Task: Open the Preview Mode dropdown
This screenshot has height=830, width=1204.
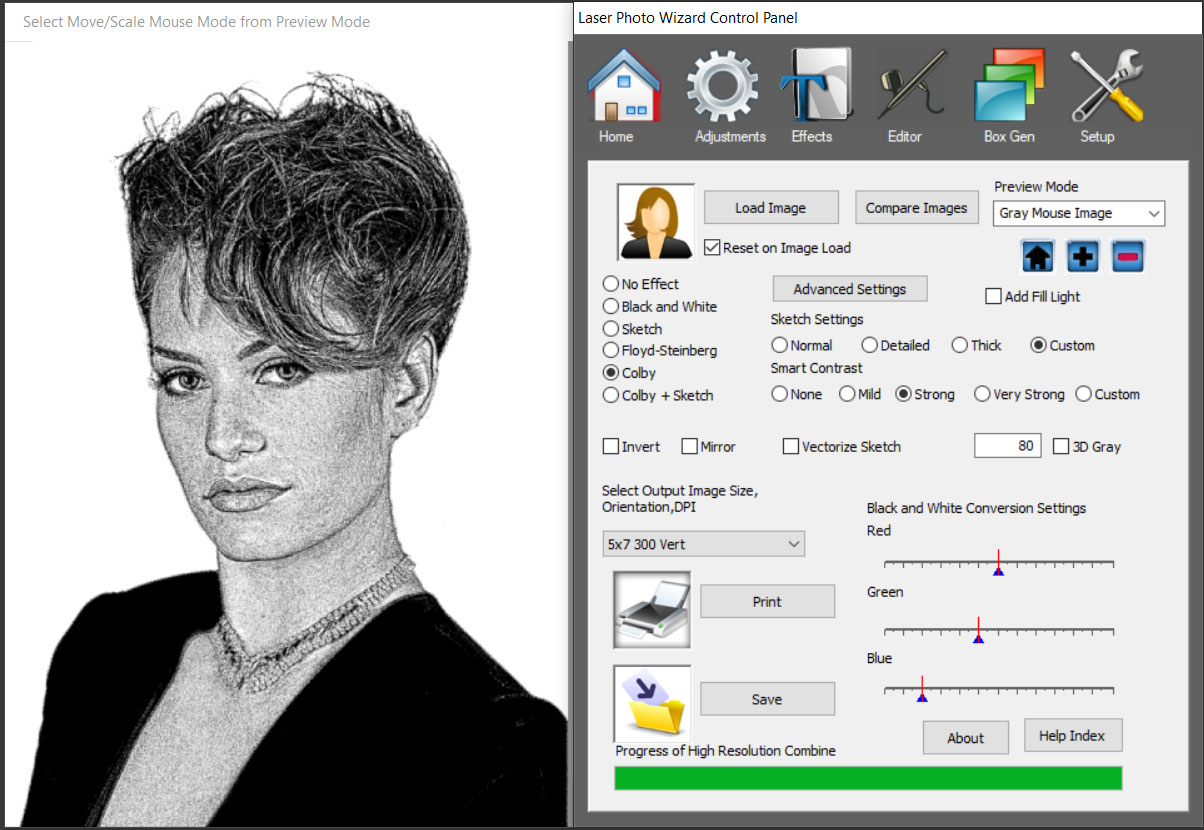Action: [x=1079, y=213]
